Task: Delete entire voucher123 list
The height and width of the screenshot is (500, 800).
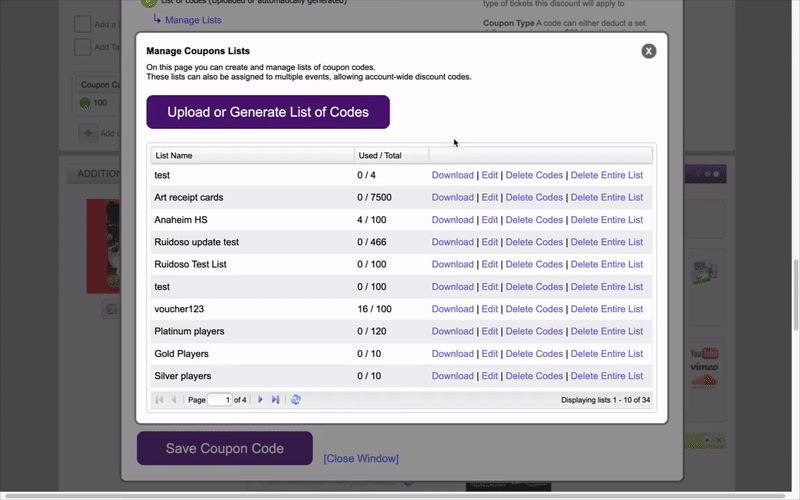Action: 607,309
